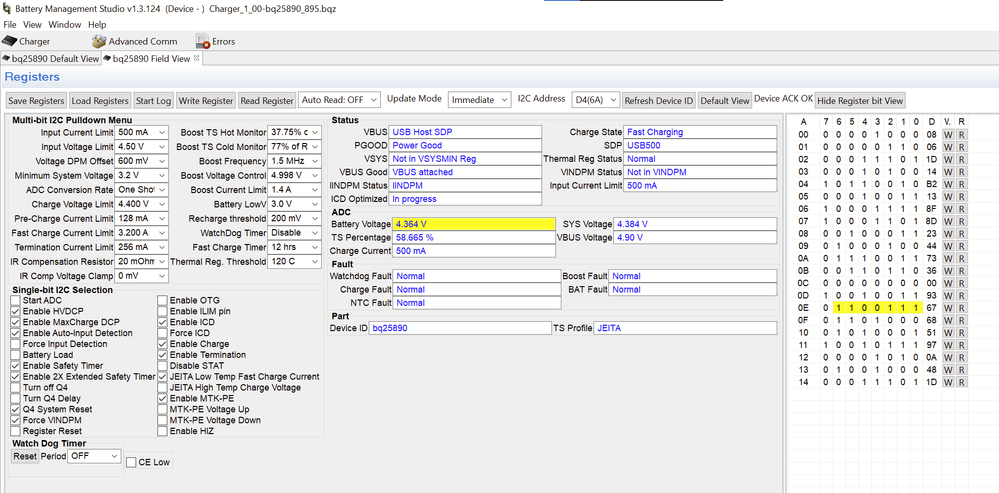Click the Battery Management Studio app icon
This screenshot has width=999, height=493.
6,10
